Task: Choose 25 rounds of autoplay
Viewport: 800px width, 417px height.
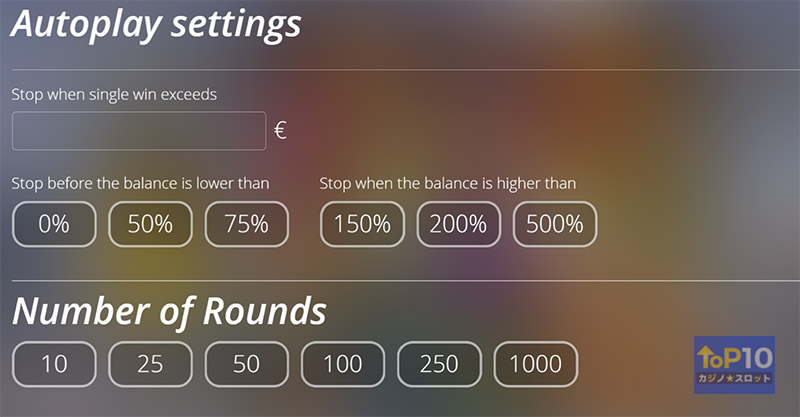Action: click(x=150, y=364)
